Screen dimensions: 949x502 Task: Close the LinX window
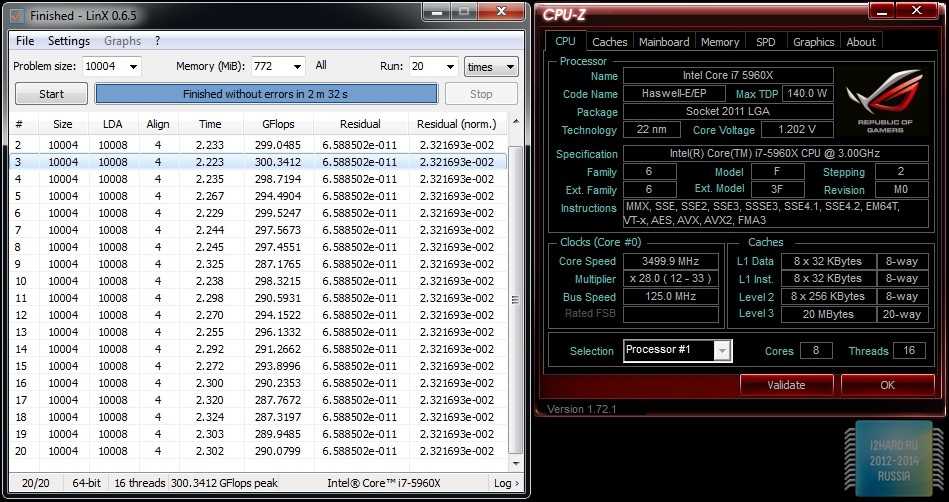[502, 12]
